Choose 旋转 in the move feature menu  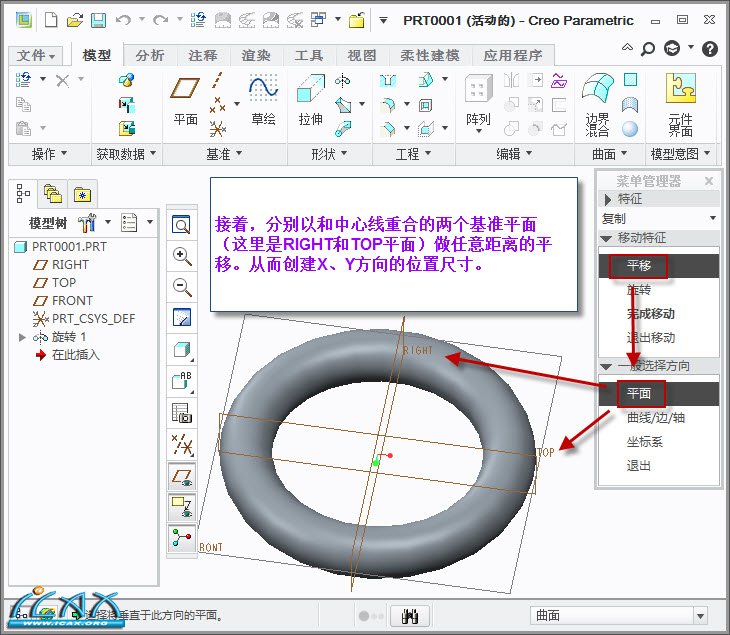point(638,290)
